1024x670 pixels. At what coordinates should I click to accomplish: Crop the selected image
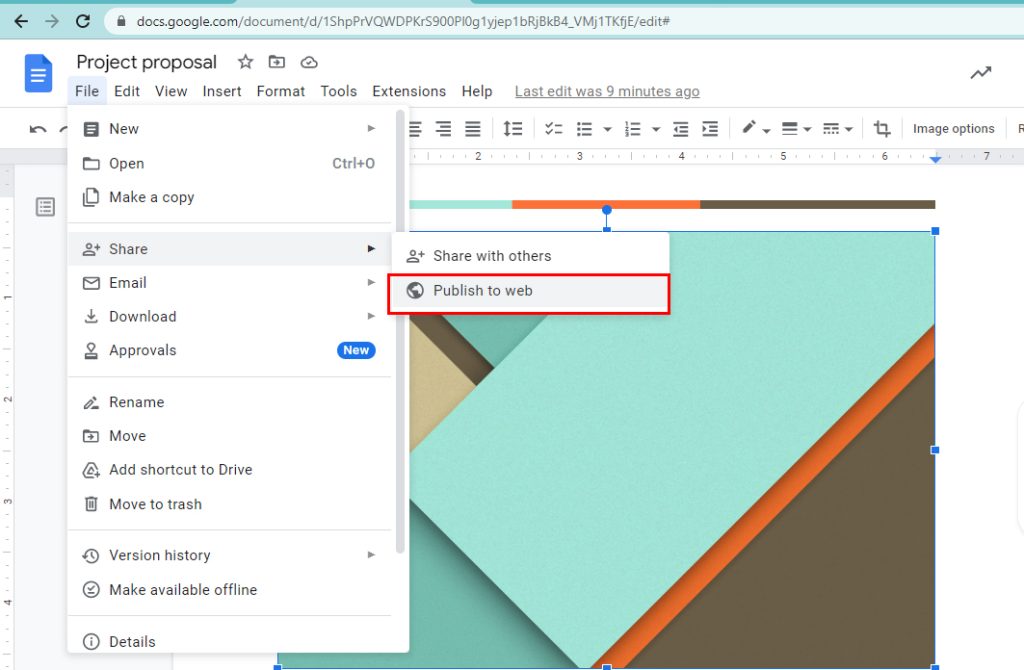(881, 128)
